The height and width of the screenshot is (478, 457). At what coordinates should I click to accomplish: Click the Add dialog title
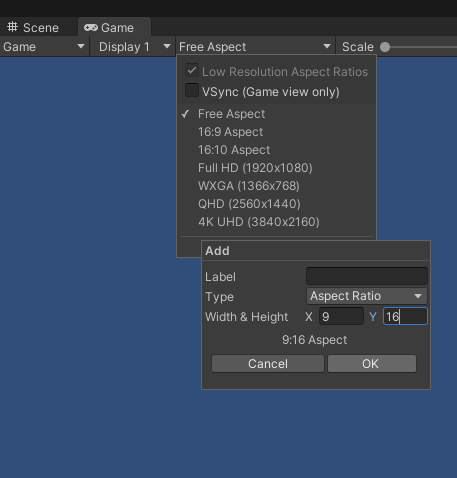point(217,251)
